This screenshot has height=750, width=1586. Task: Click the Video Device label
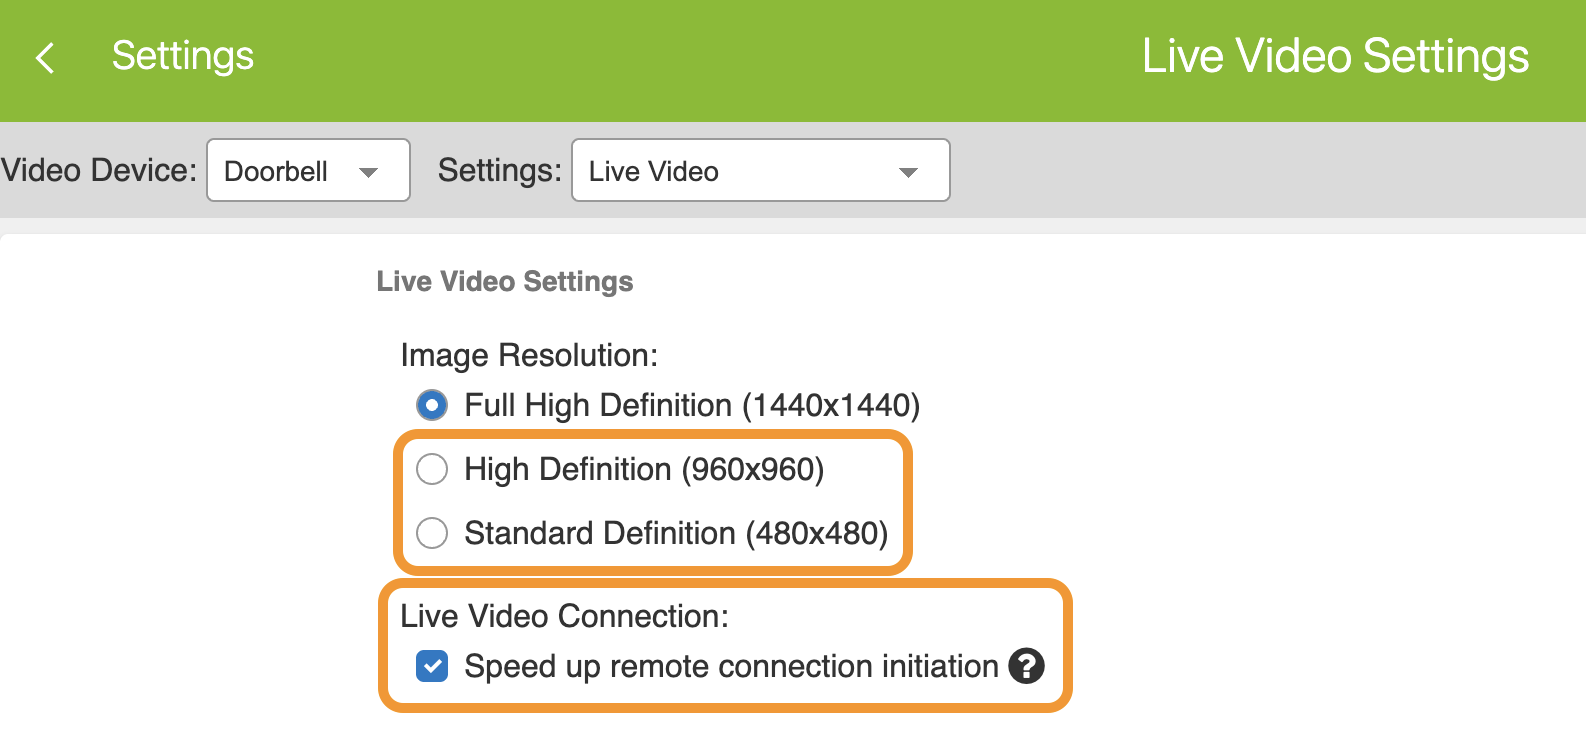99,170
